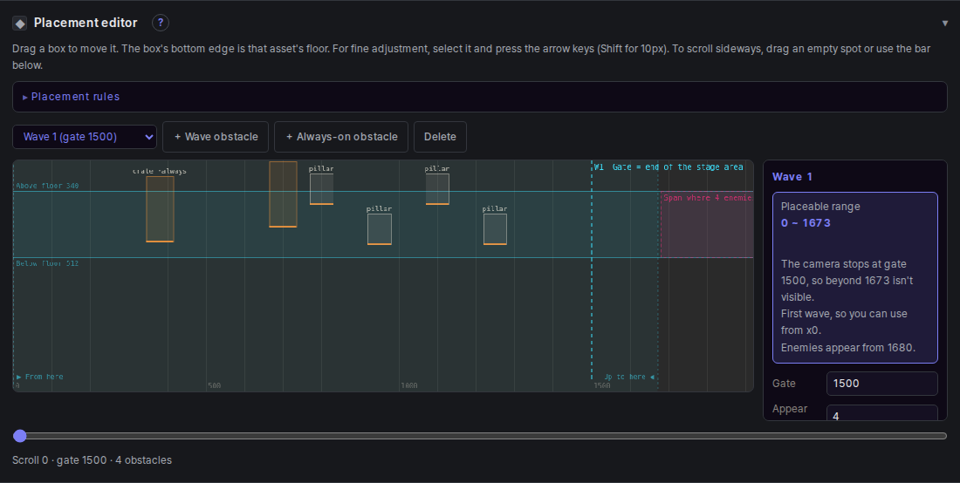
Task: Click the + Always-on obstacle button
Action: coord(341,137)
